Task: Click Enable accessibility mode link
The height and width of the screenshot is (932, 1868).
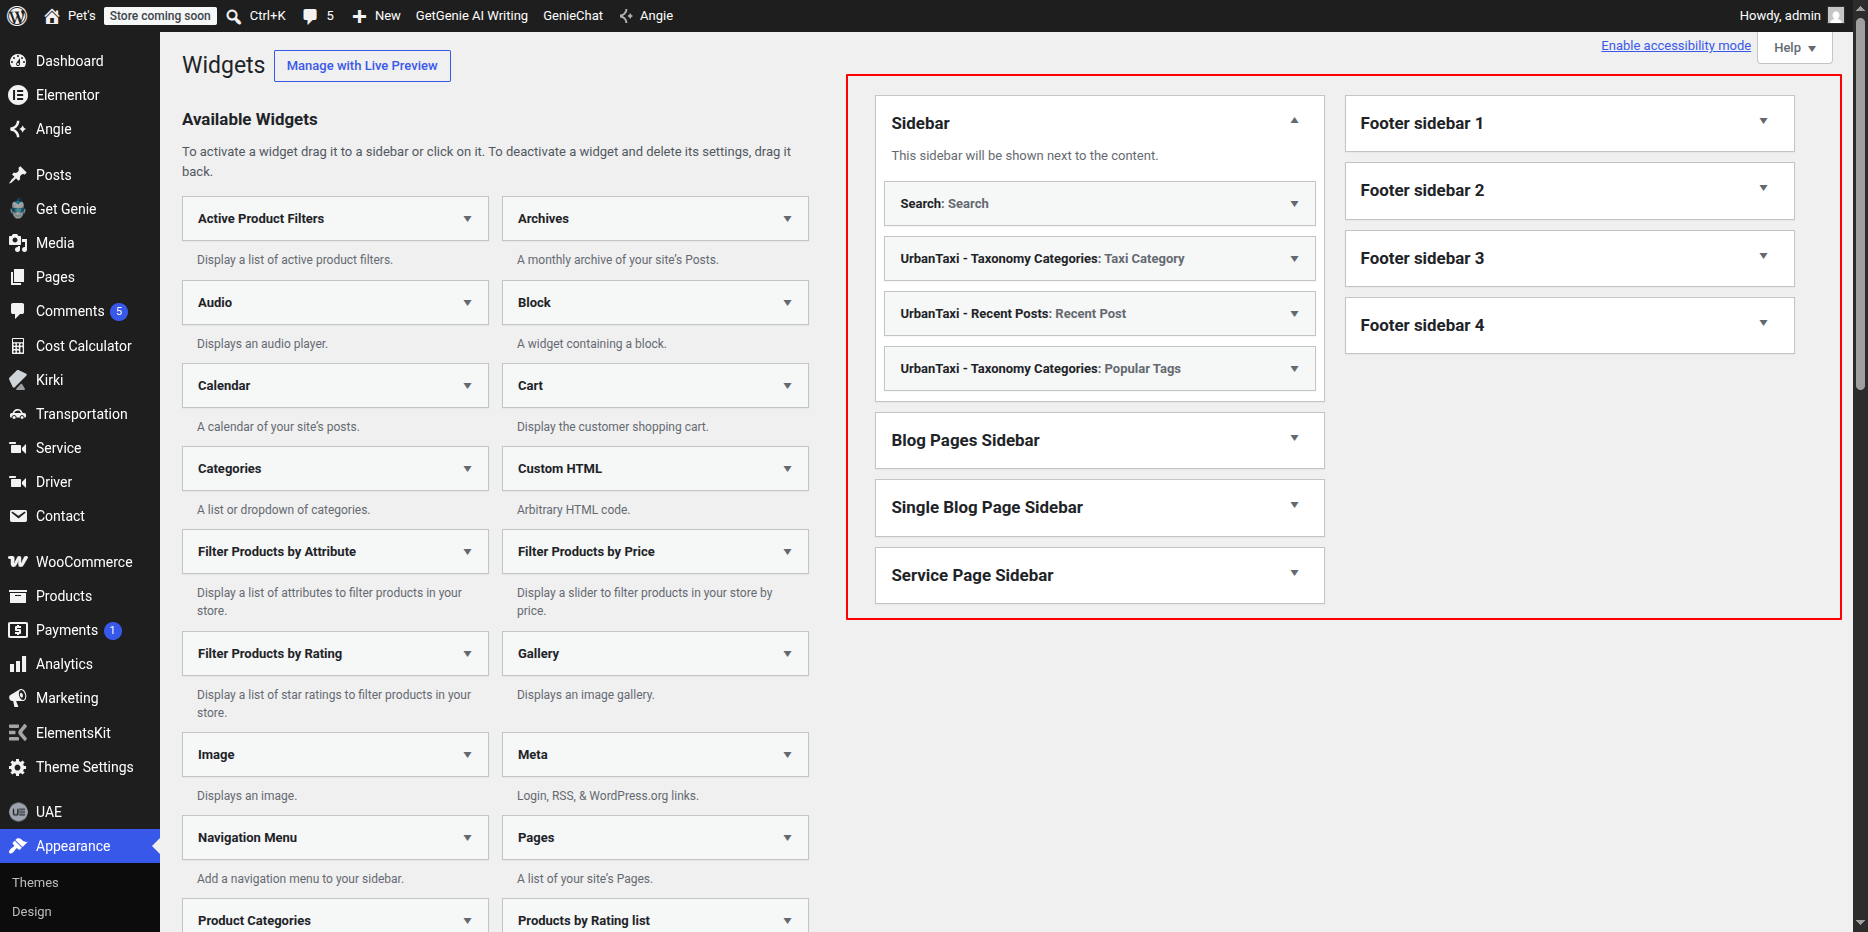Action: pyautogui.click(x=1676, y=46)
